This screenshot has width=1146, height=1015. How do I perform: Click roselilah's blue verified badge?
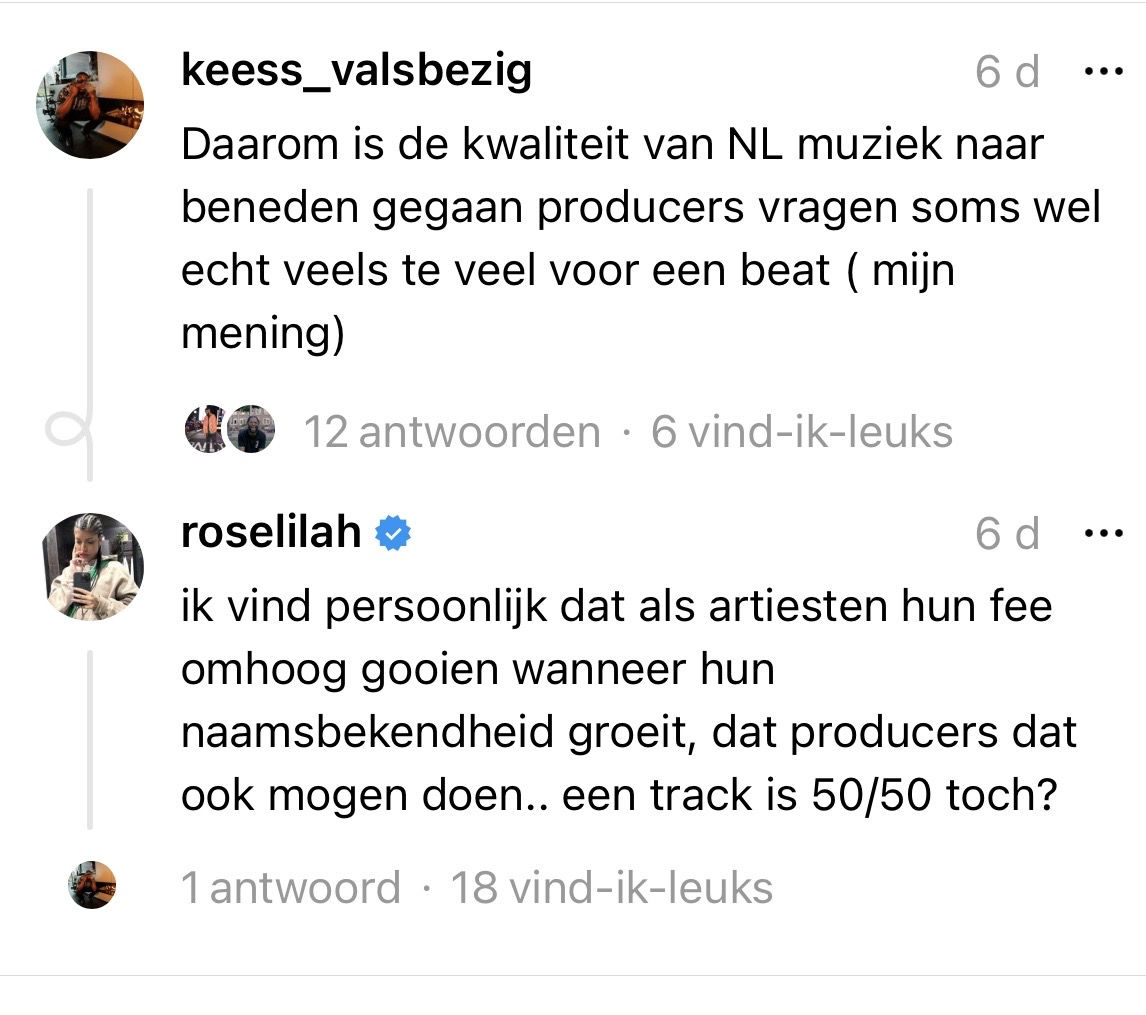tap(393, 535)
